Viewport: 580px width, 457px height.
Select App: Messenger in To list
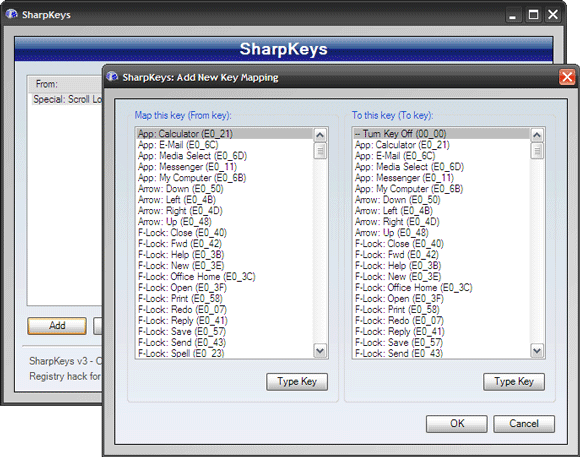click(x=442, y=178)
